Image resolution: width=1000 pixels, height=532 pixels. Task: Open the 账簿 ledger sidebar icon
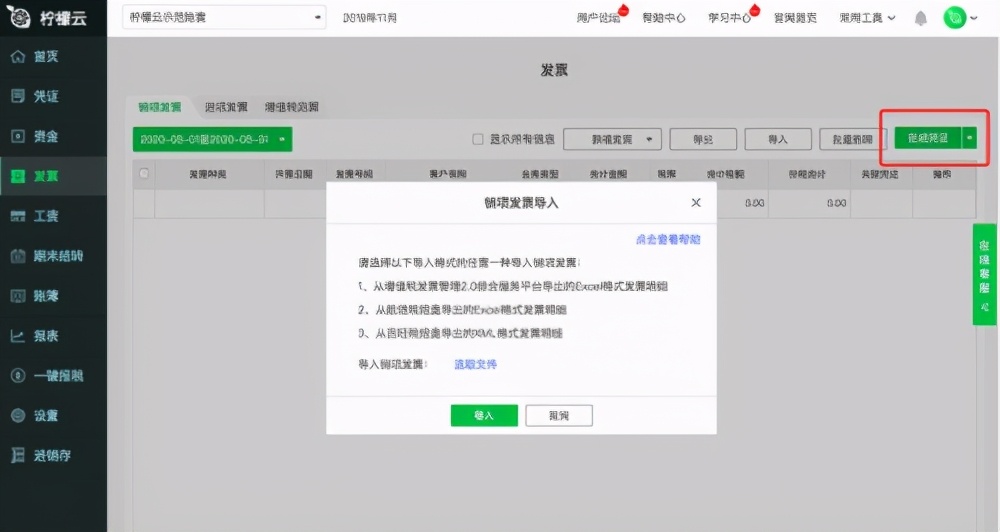tap(18, 296)
